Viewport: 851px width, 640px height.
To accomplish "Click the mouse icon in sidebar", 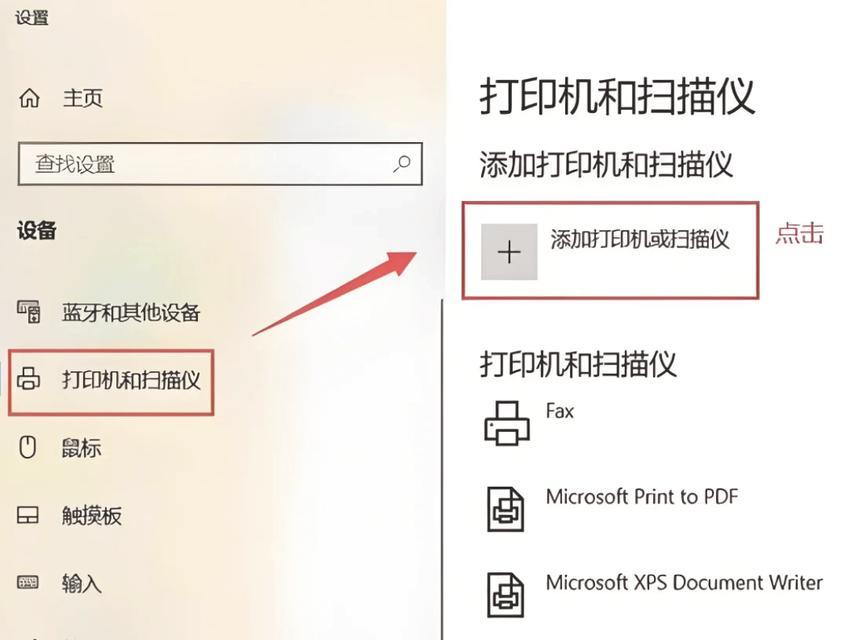I will (x=28, y=447).
